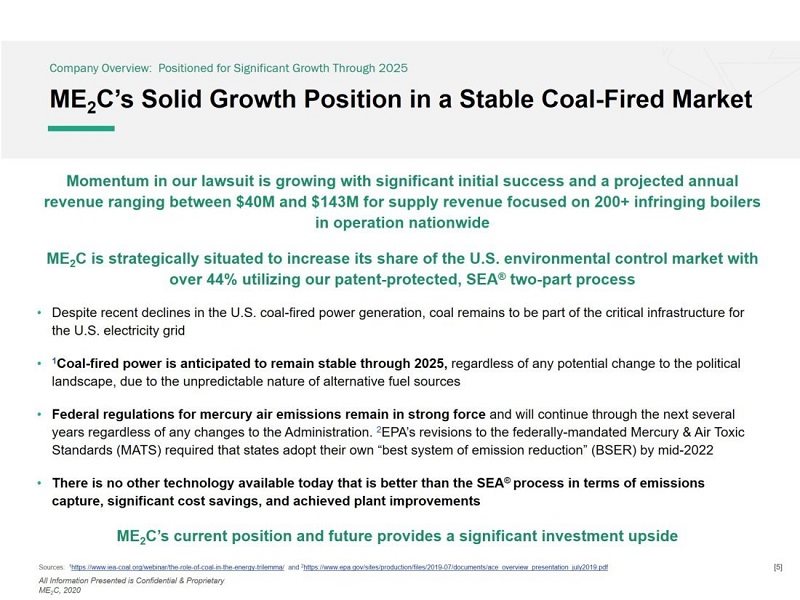Select the 'Despite recent declines' bullet text
The height and width of the screenshot is (600, 800).
(397, 321)
